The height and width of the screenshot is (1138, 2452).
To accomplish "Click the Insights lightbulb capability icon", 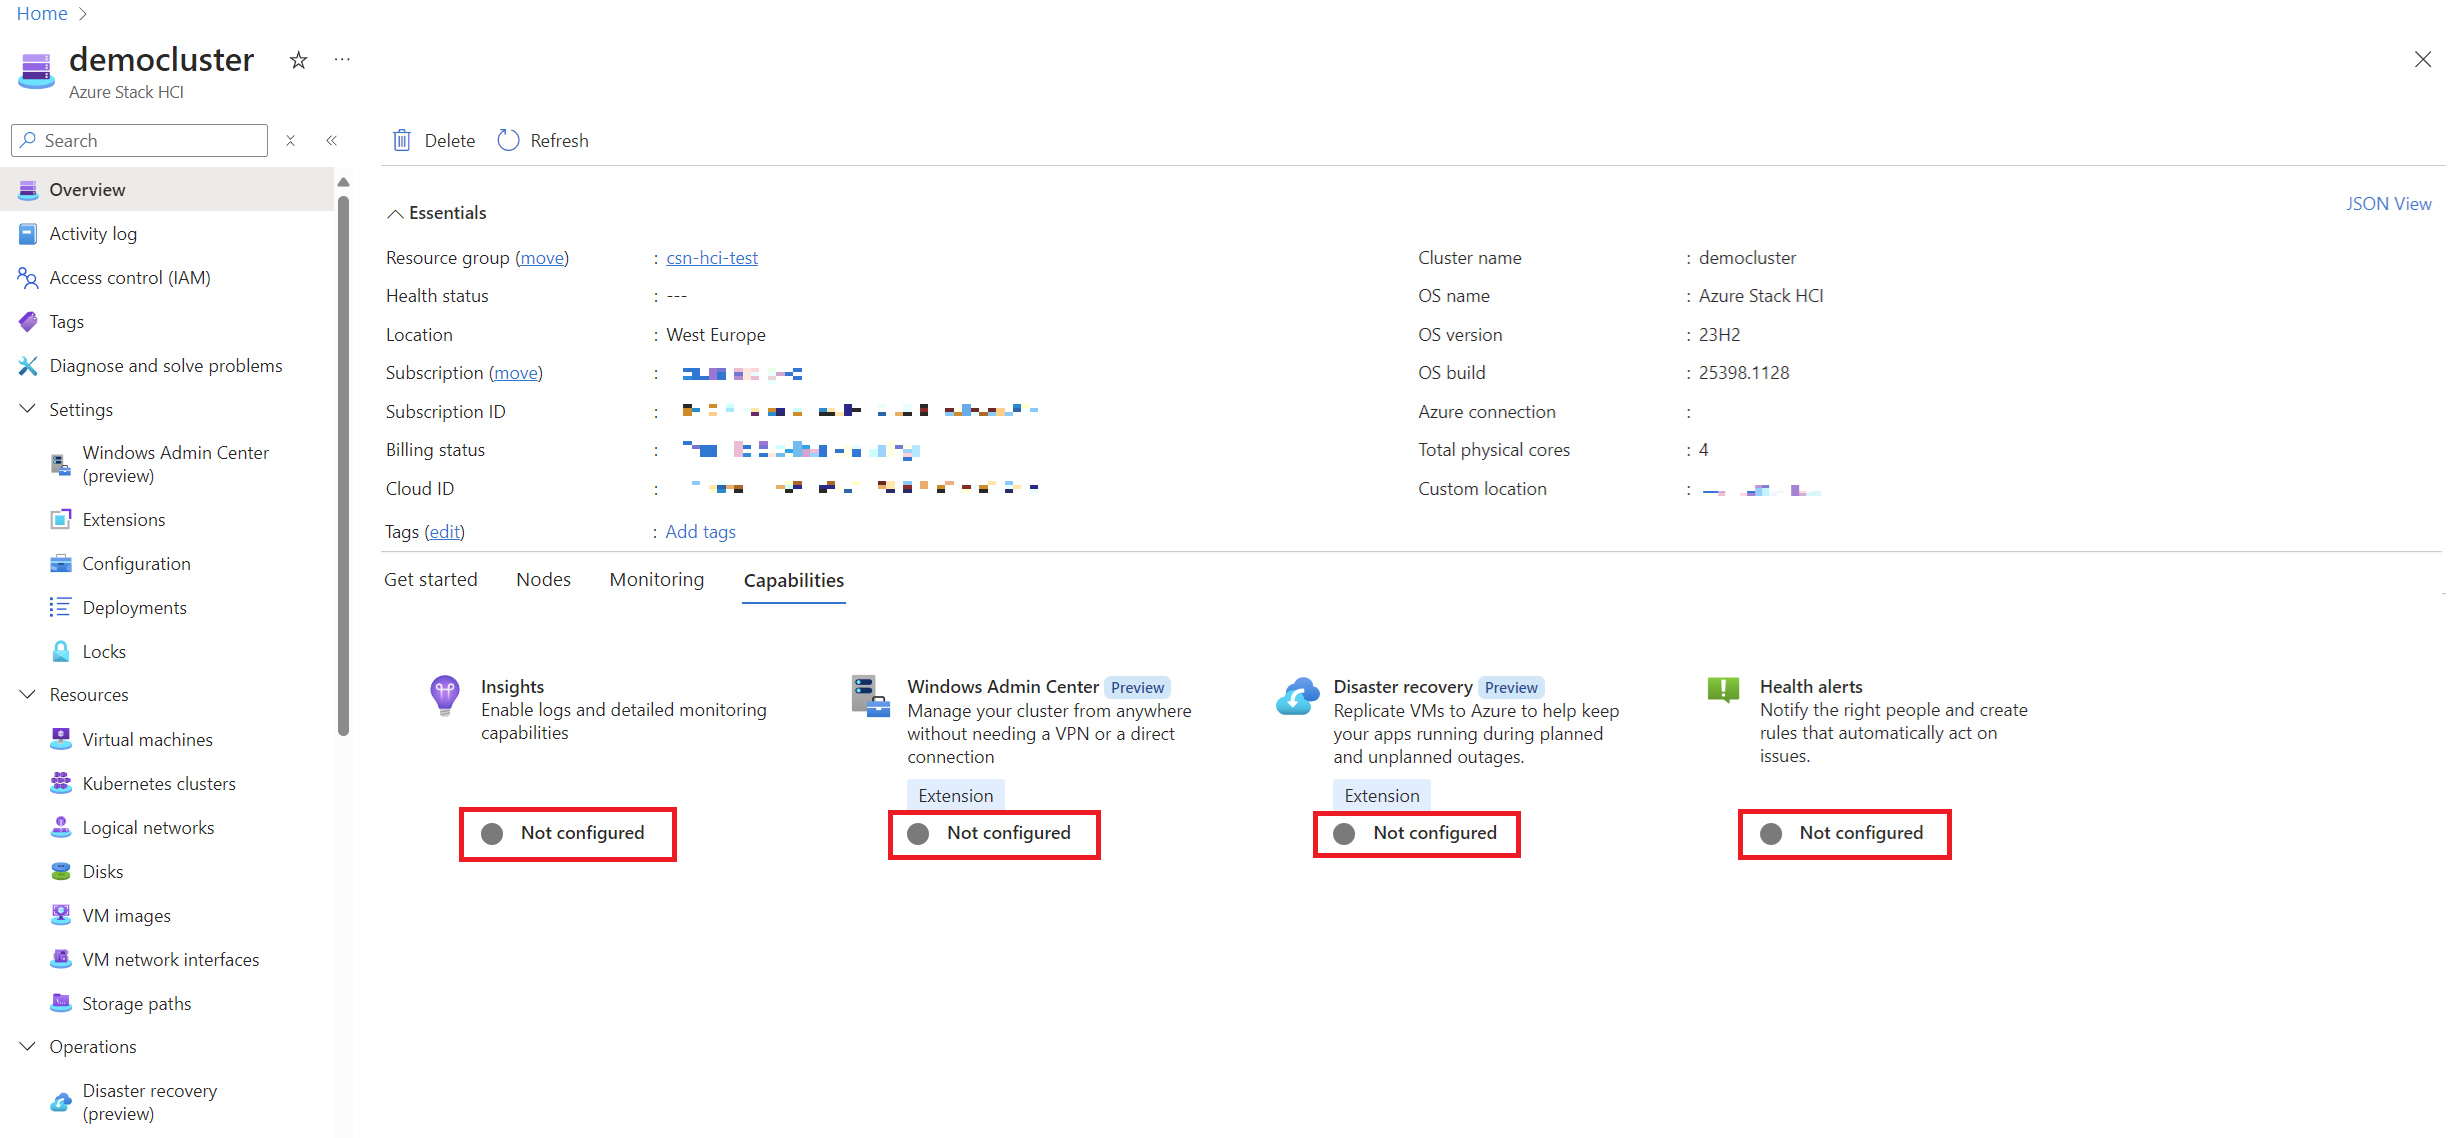I will pos(445,694).
